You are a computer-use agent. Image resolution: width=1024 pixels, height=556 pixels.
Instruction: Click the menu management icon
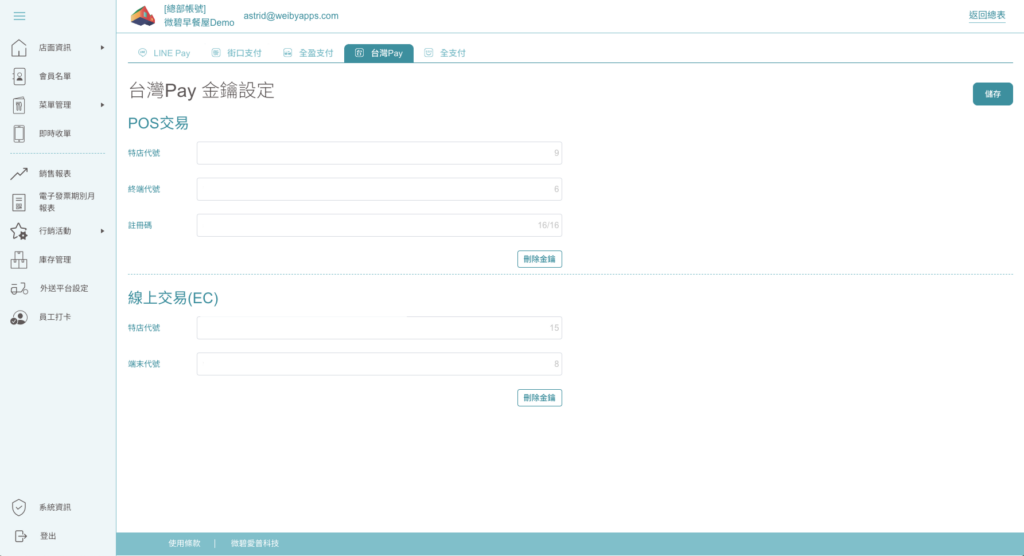coord(19,105)
